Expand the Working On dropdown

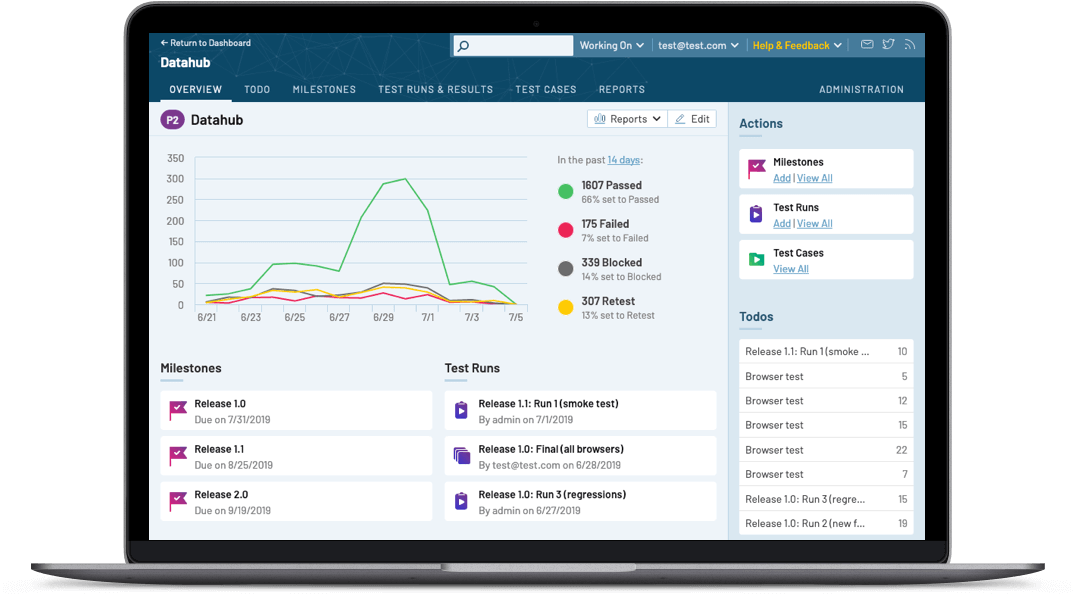point(612,46)
